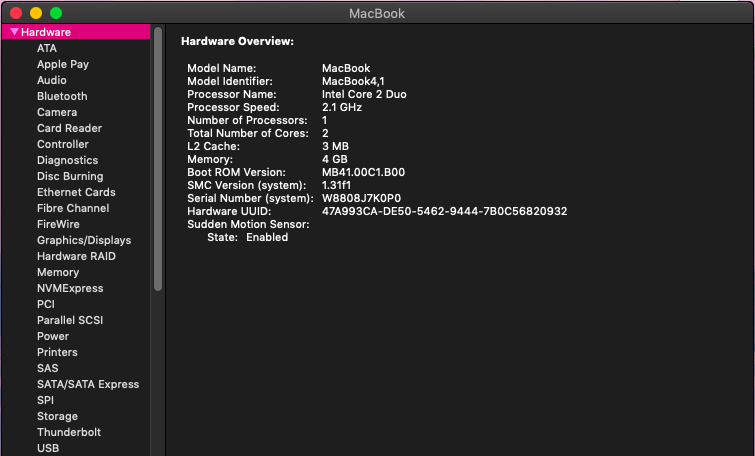Show Storage details
Image resolution: width=755 pixels, height=456 pixels.
pyautogui.click(x=57, y=416)
